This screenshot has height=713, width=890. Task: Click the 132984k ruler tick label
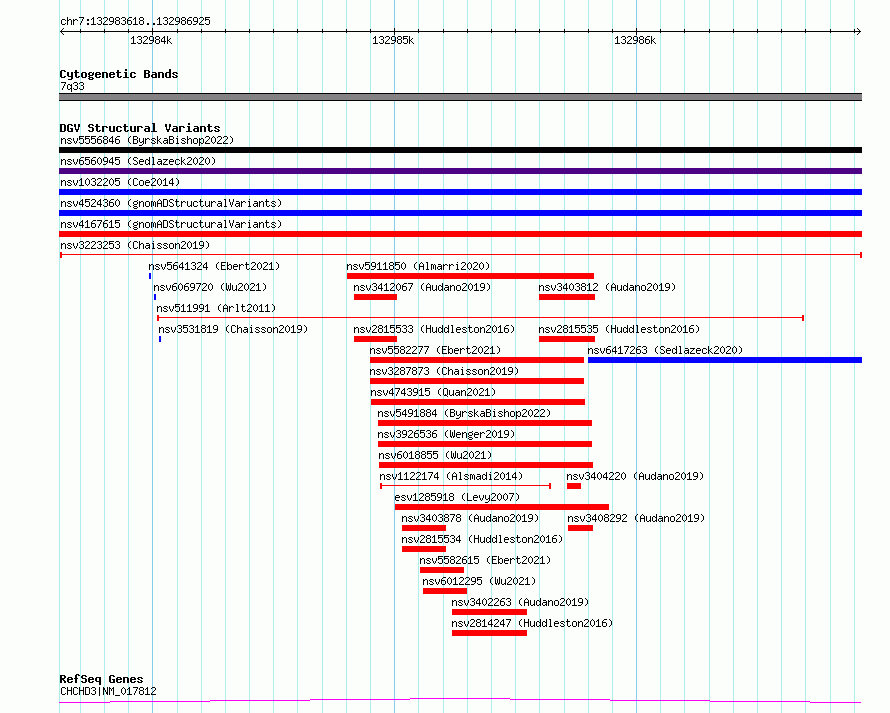151,40
